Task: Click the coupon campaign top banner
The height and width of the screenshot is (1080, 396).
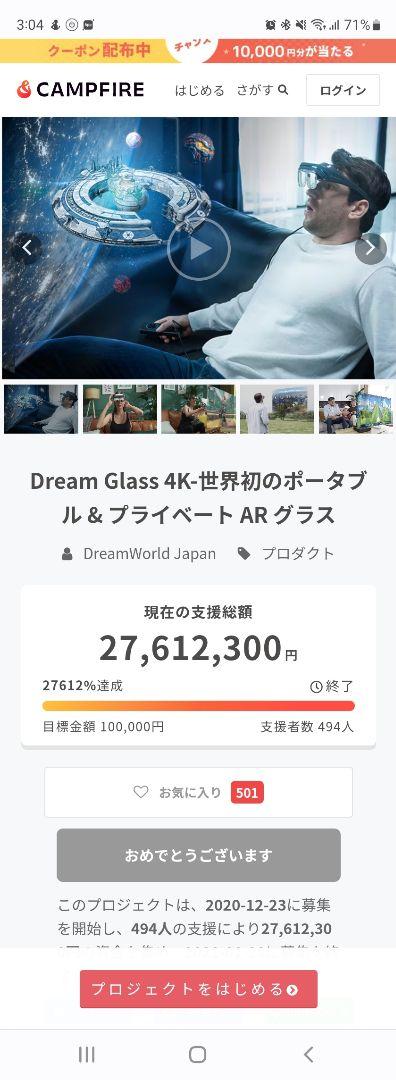Action: tap(198, 51)
